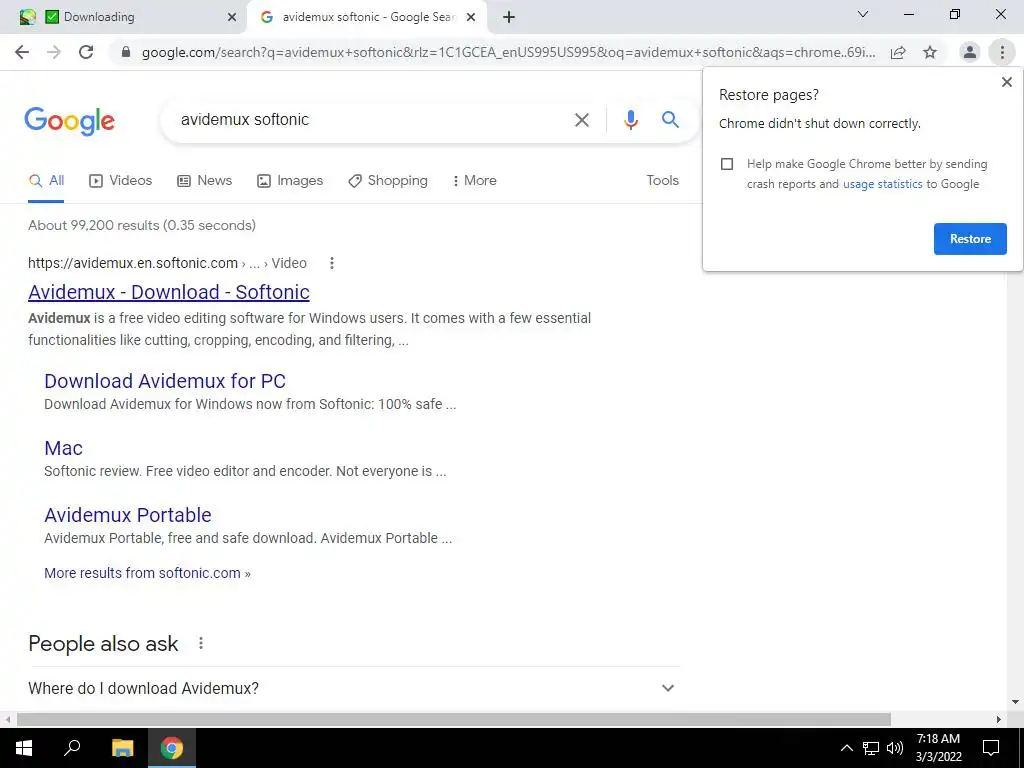1024x768 pixels.
Task: Open Avidemux - Download - Softonic result
Action: coord(168,292)
